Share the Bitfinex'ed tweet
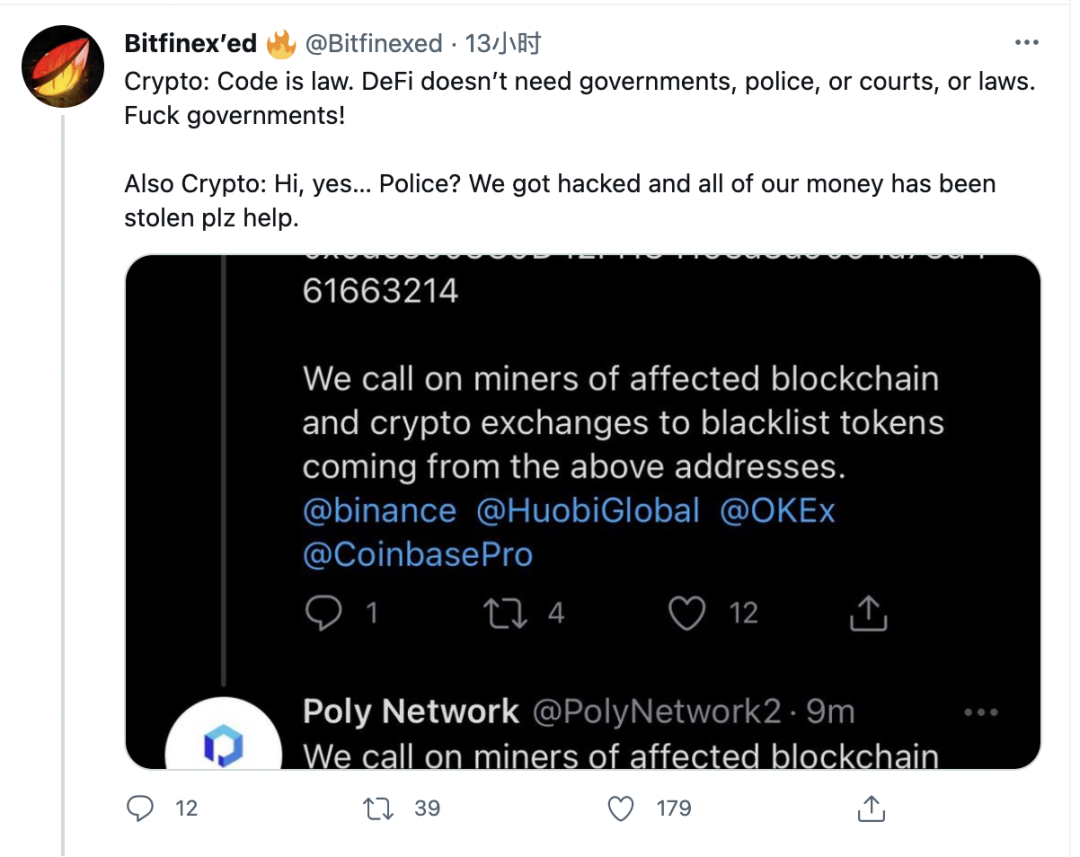 coord(871,808)
